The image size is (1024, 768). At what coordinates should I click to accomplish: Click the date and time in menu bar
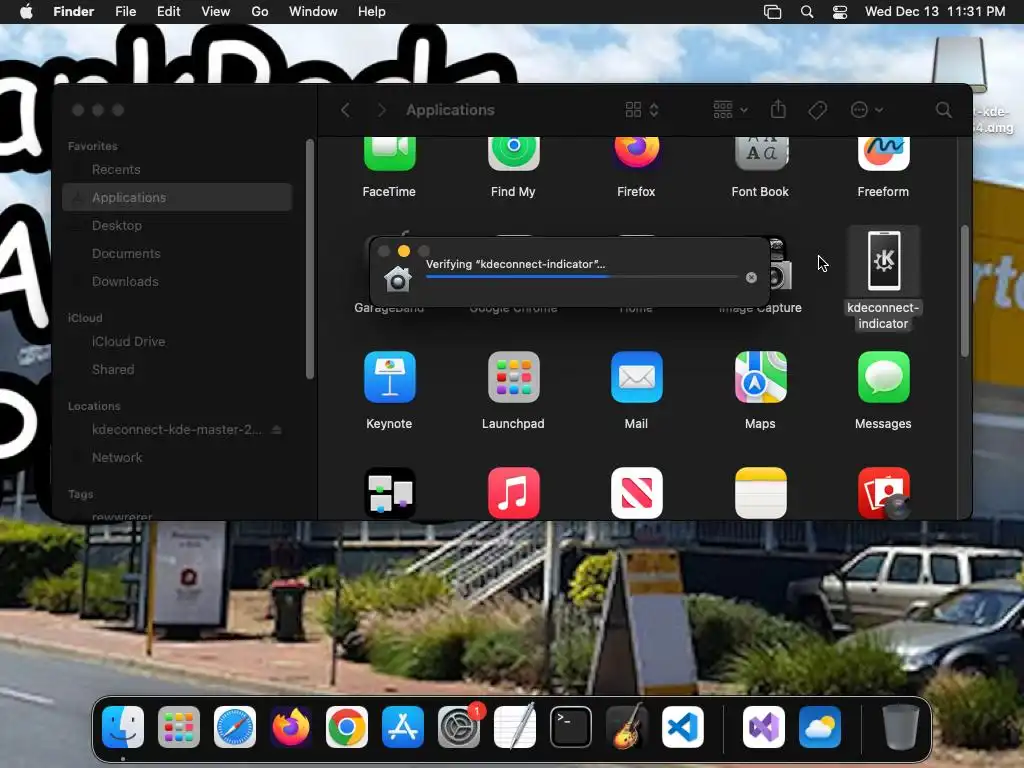[935, 12]
